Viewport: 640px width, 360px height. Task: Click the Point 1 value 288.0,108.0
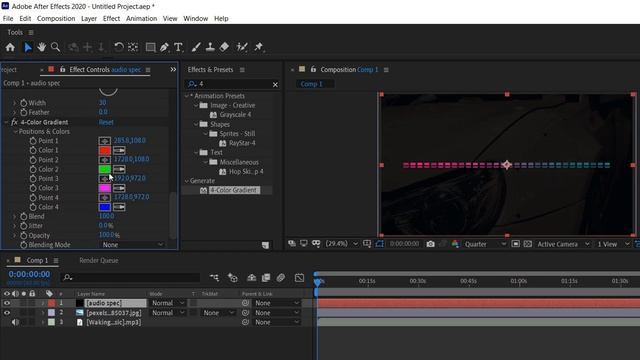point(129,140)
